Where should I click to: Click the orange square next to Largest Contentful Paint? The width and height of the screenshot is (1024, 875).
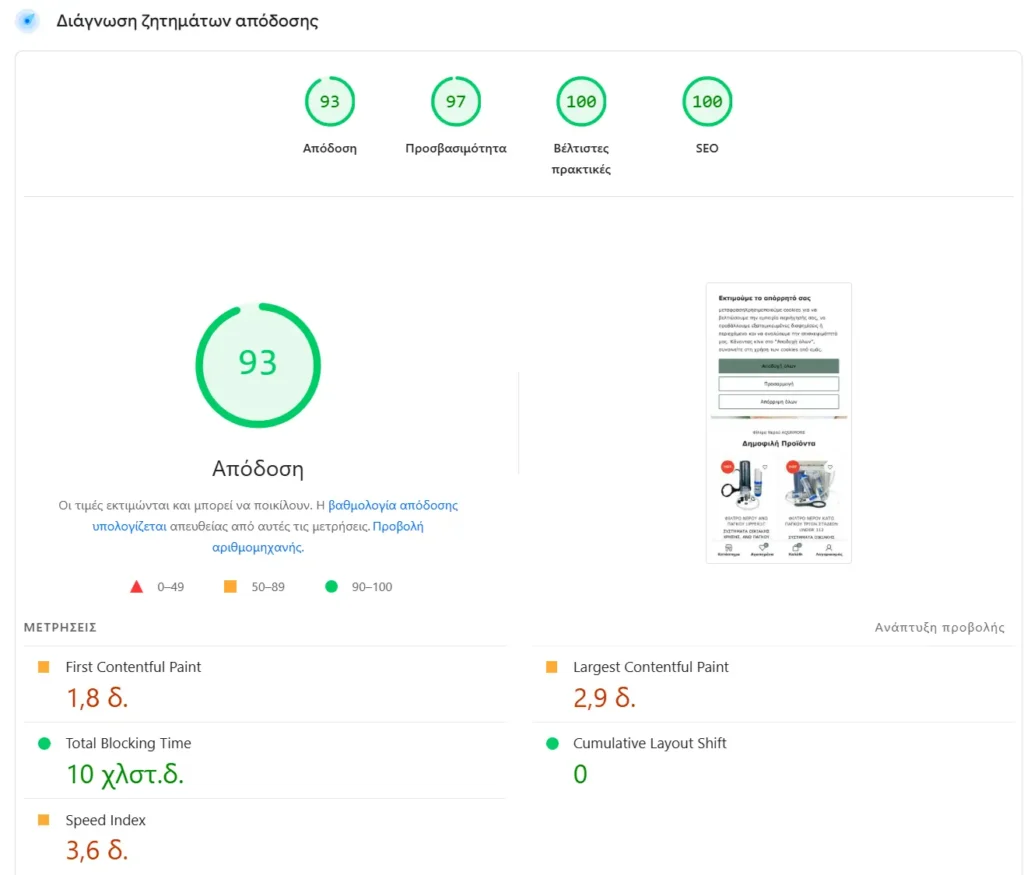(x=552, y=667)
